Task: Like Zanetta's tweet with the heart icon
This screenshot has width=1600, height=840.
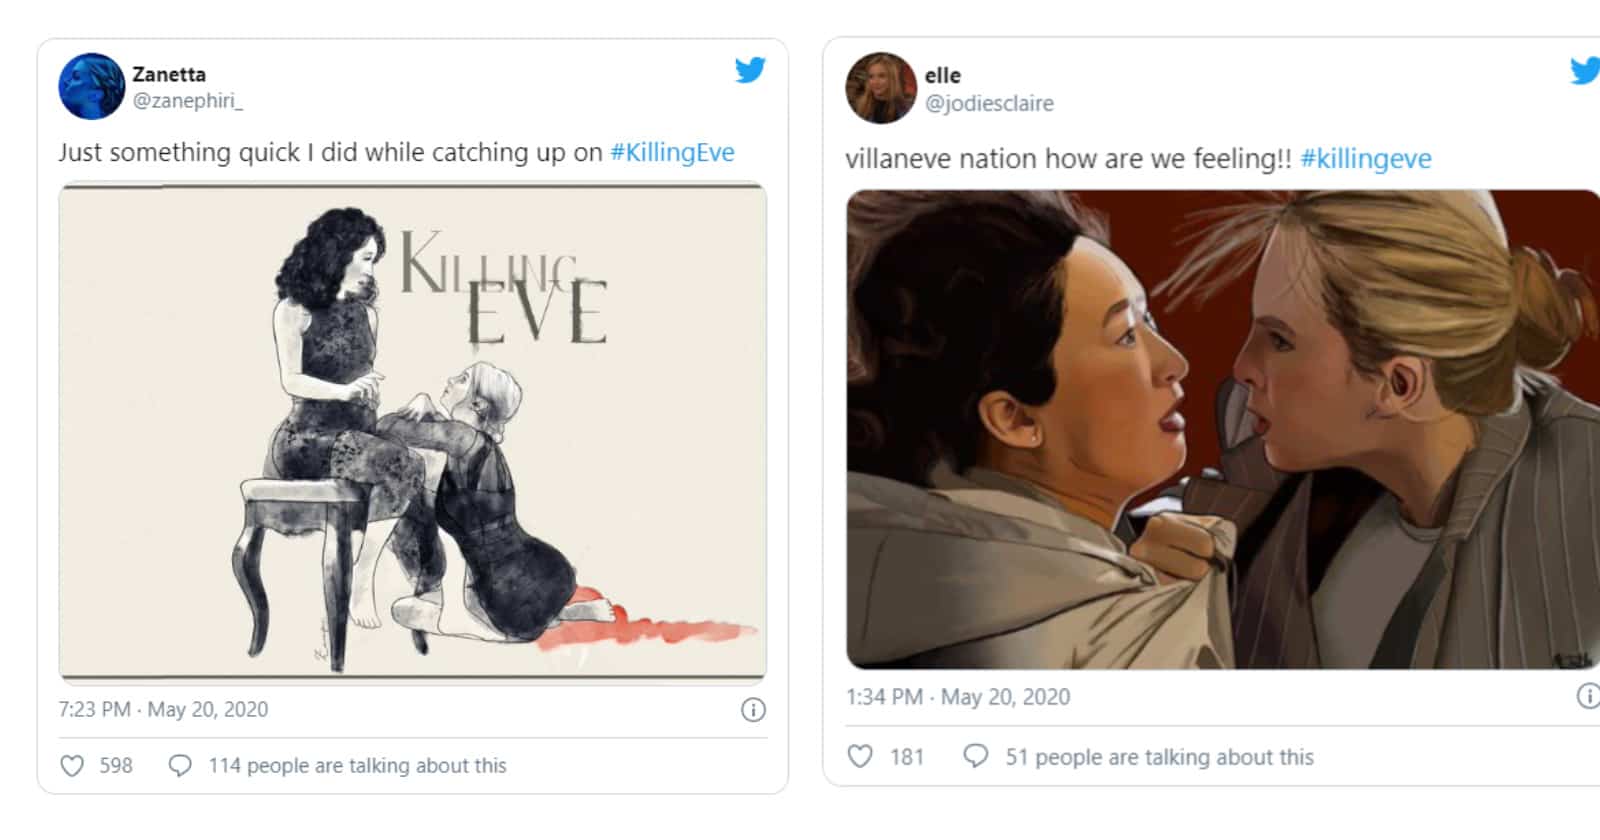Action: tap(72, 766)
